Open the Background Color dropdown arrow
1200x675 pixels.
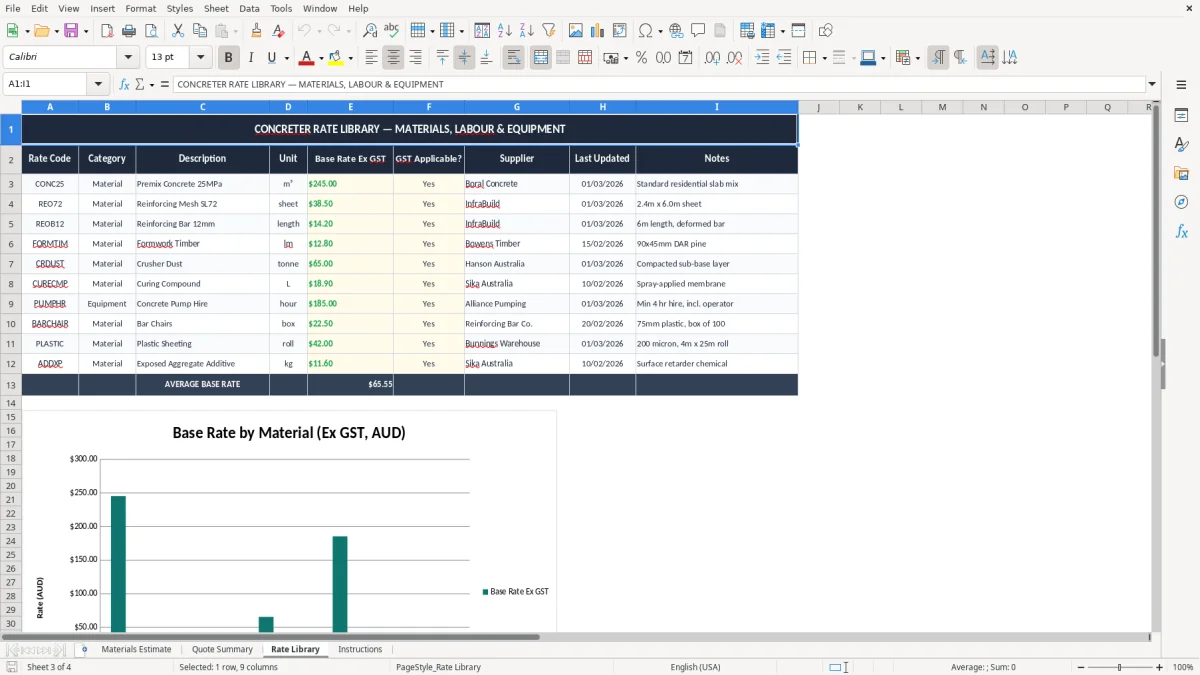click(x=350, y=58)
